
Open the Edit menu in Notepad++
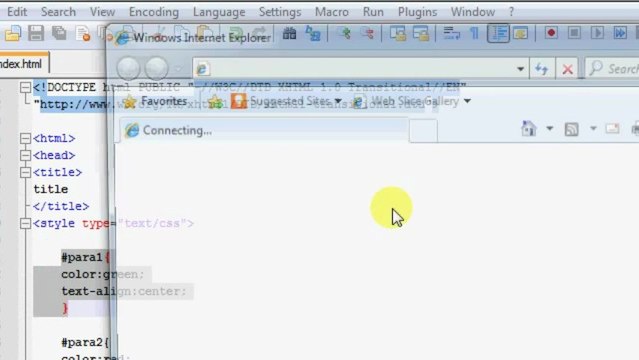[17, 12]
